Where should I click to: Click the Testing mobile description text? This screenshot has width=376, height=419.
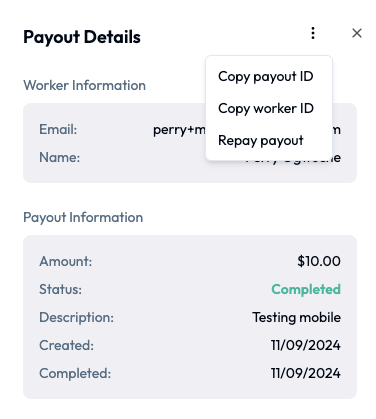[x=297, y=317]
